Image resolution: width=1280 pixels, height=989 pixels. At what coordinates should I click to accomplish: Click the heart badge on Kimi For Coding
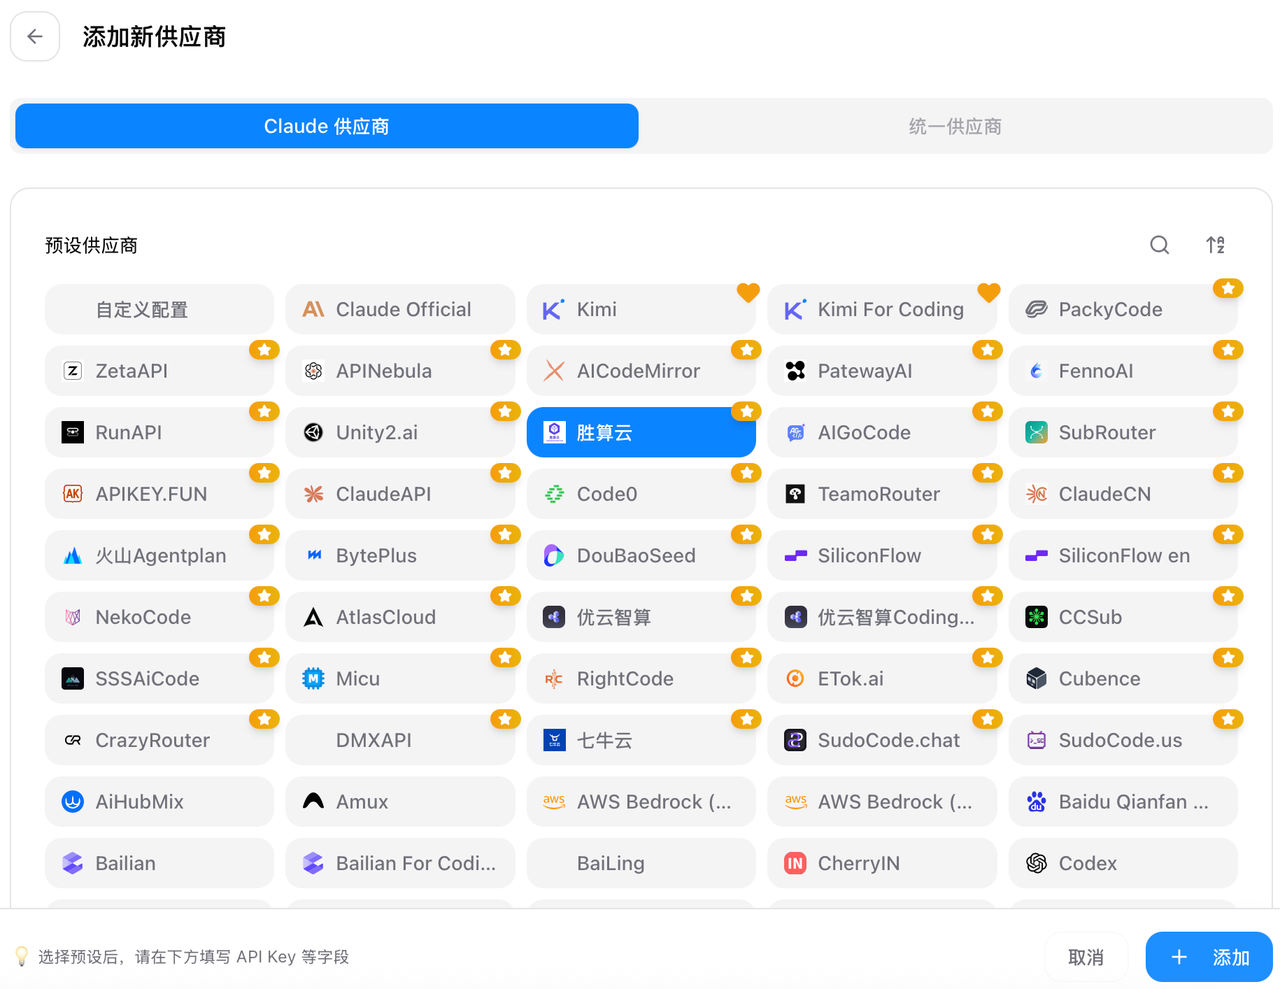[989, 292]
